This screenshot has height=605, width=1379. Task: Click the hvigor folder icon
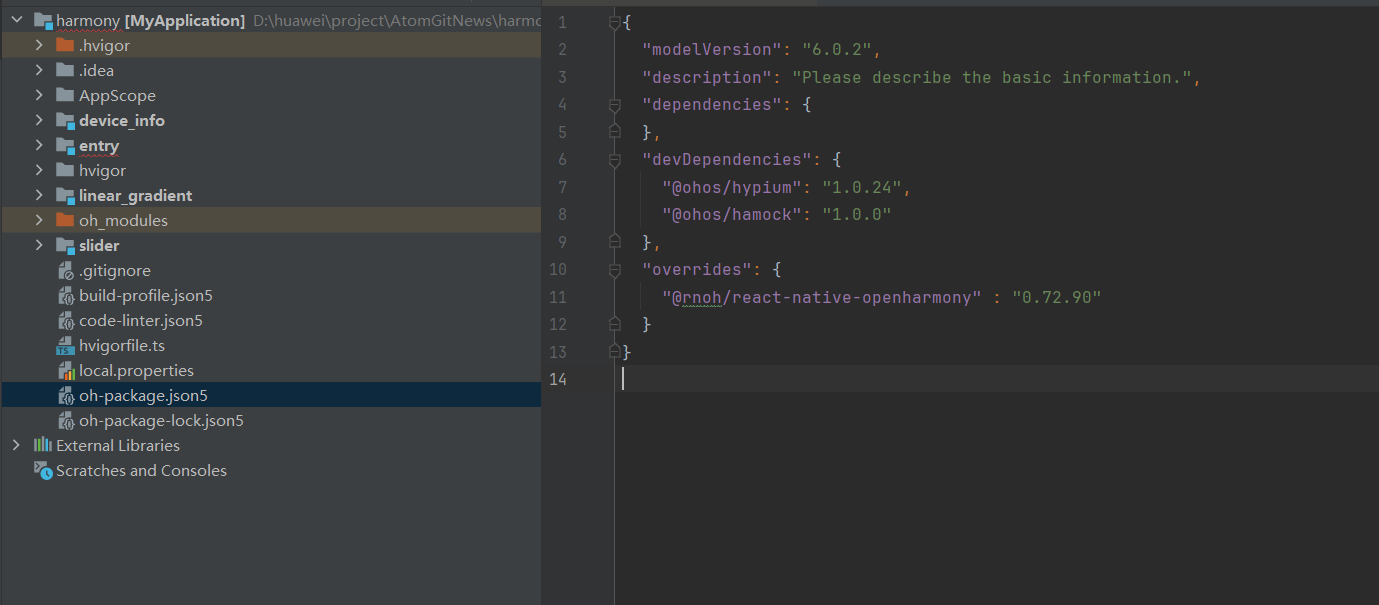(65, 170)
